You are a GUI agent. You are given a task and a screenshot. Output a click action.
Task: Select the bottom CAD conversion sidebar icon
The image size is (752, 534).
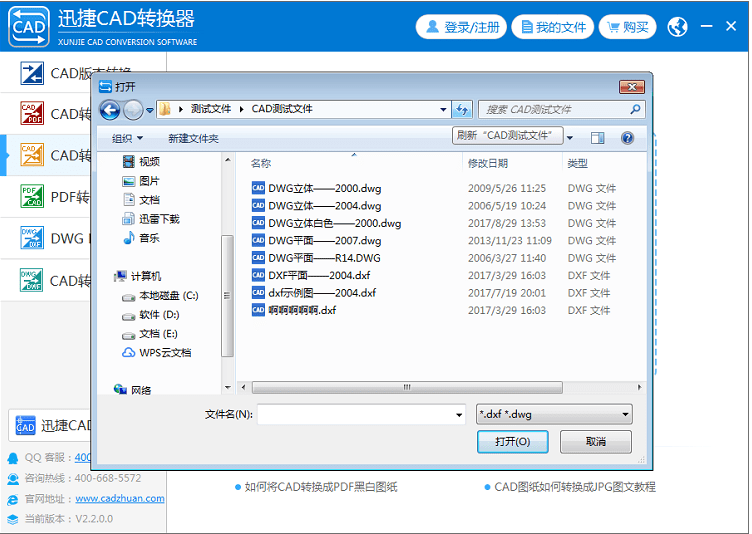[32, 280]
